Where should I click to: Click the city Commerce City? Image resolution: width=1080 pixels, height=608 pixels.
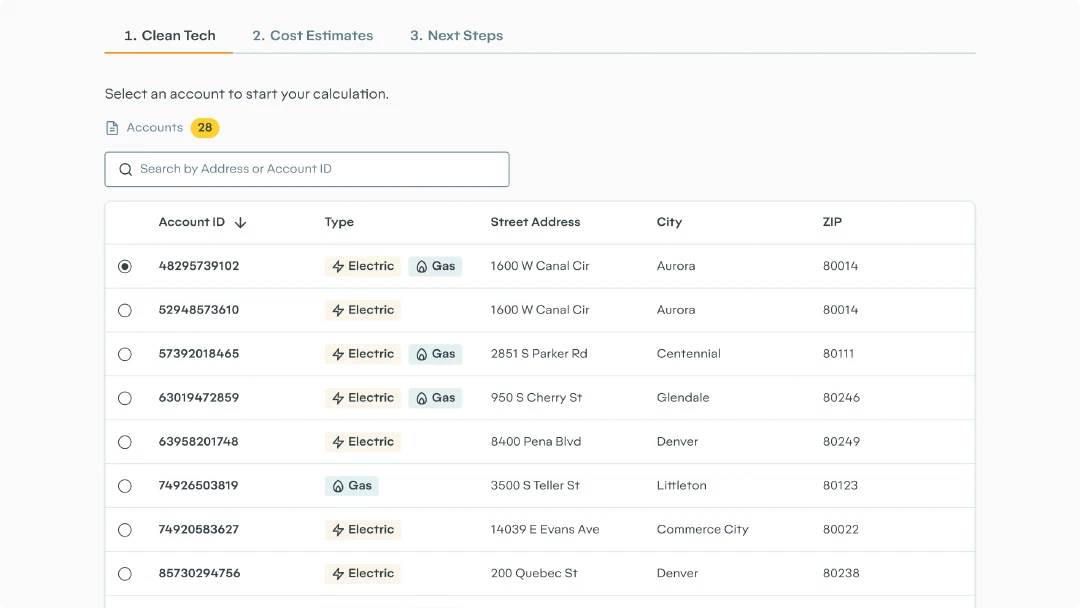[x=703, y=530]
